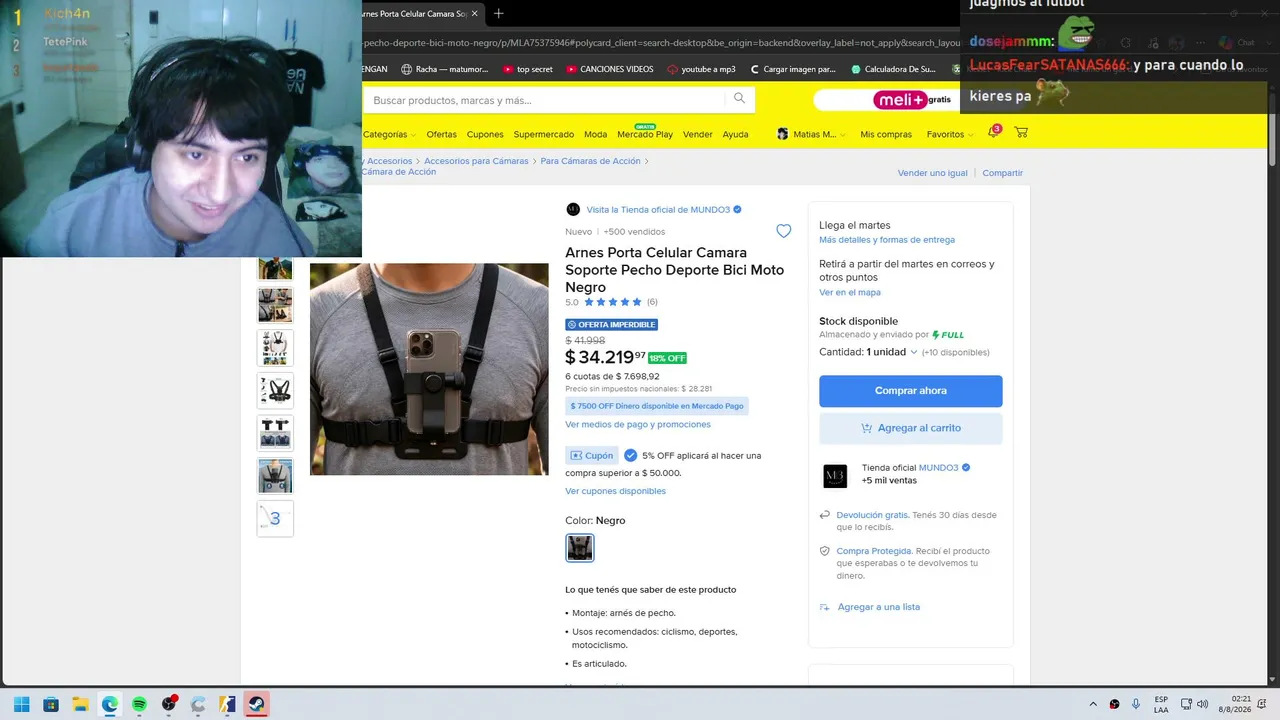Open the Windows Start menu
Image resolution: width=1280 pixels, height=720 pixels.
[x=22, y=704]
